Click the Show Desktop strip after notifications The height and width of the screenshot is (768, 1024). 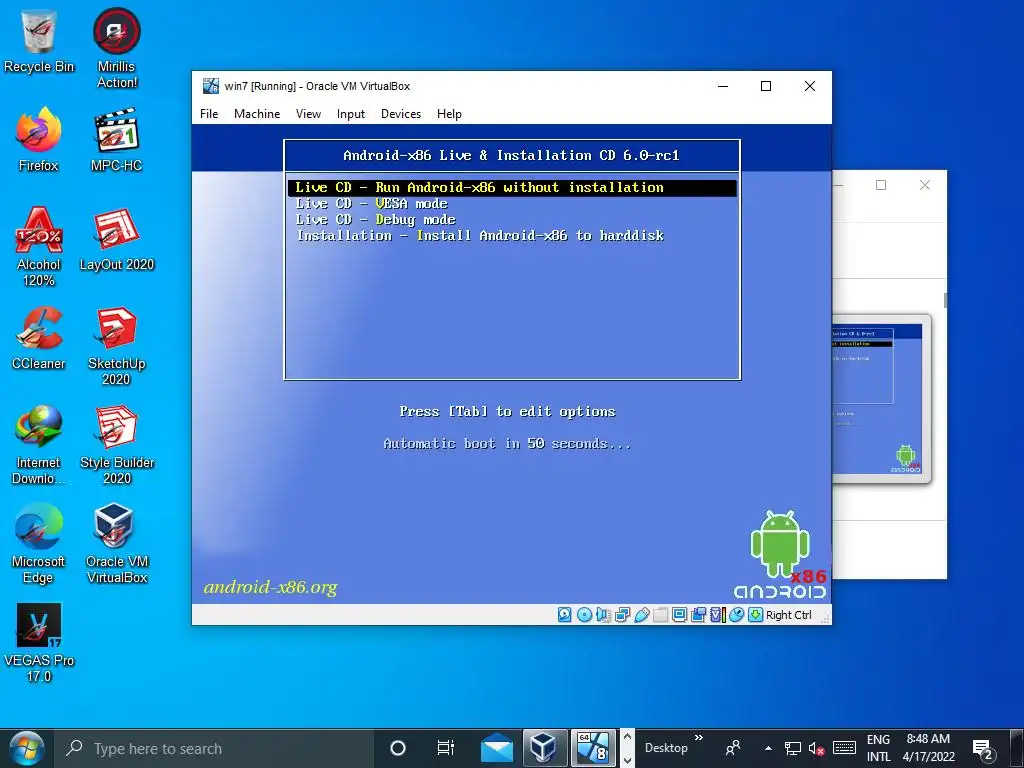(x=1018, y=748)
